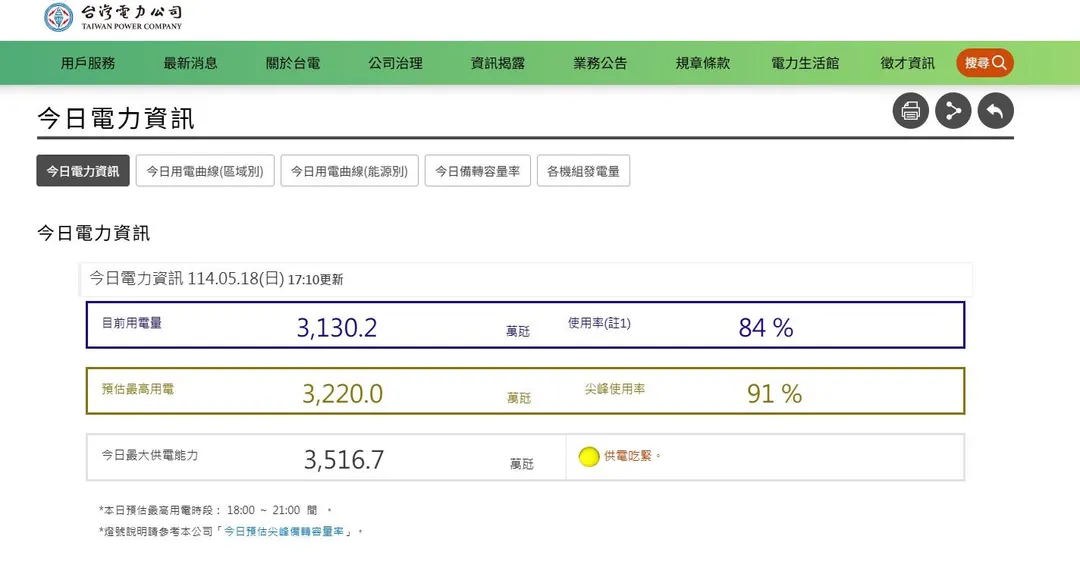Click the 預估最高用電 label

click(x=138, y=389)
